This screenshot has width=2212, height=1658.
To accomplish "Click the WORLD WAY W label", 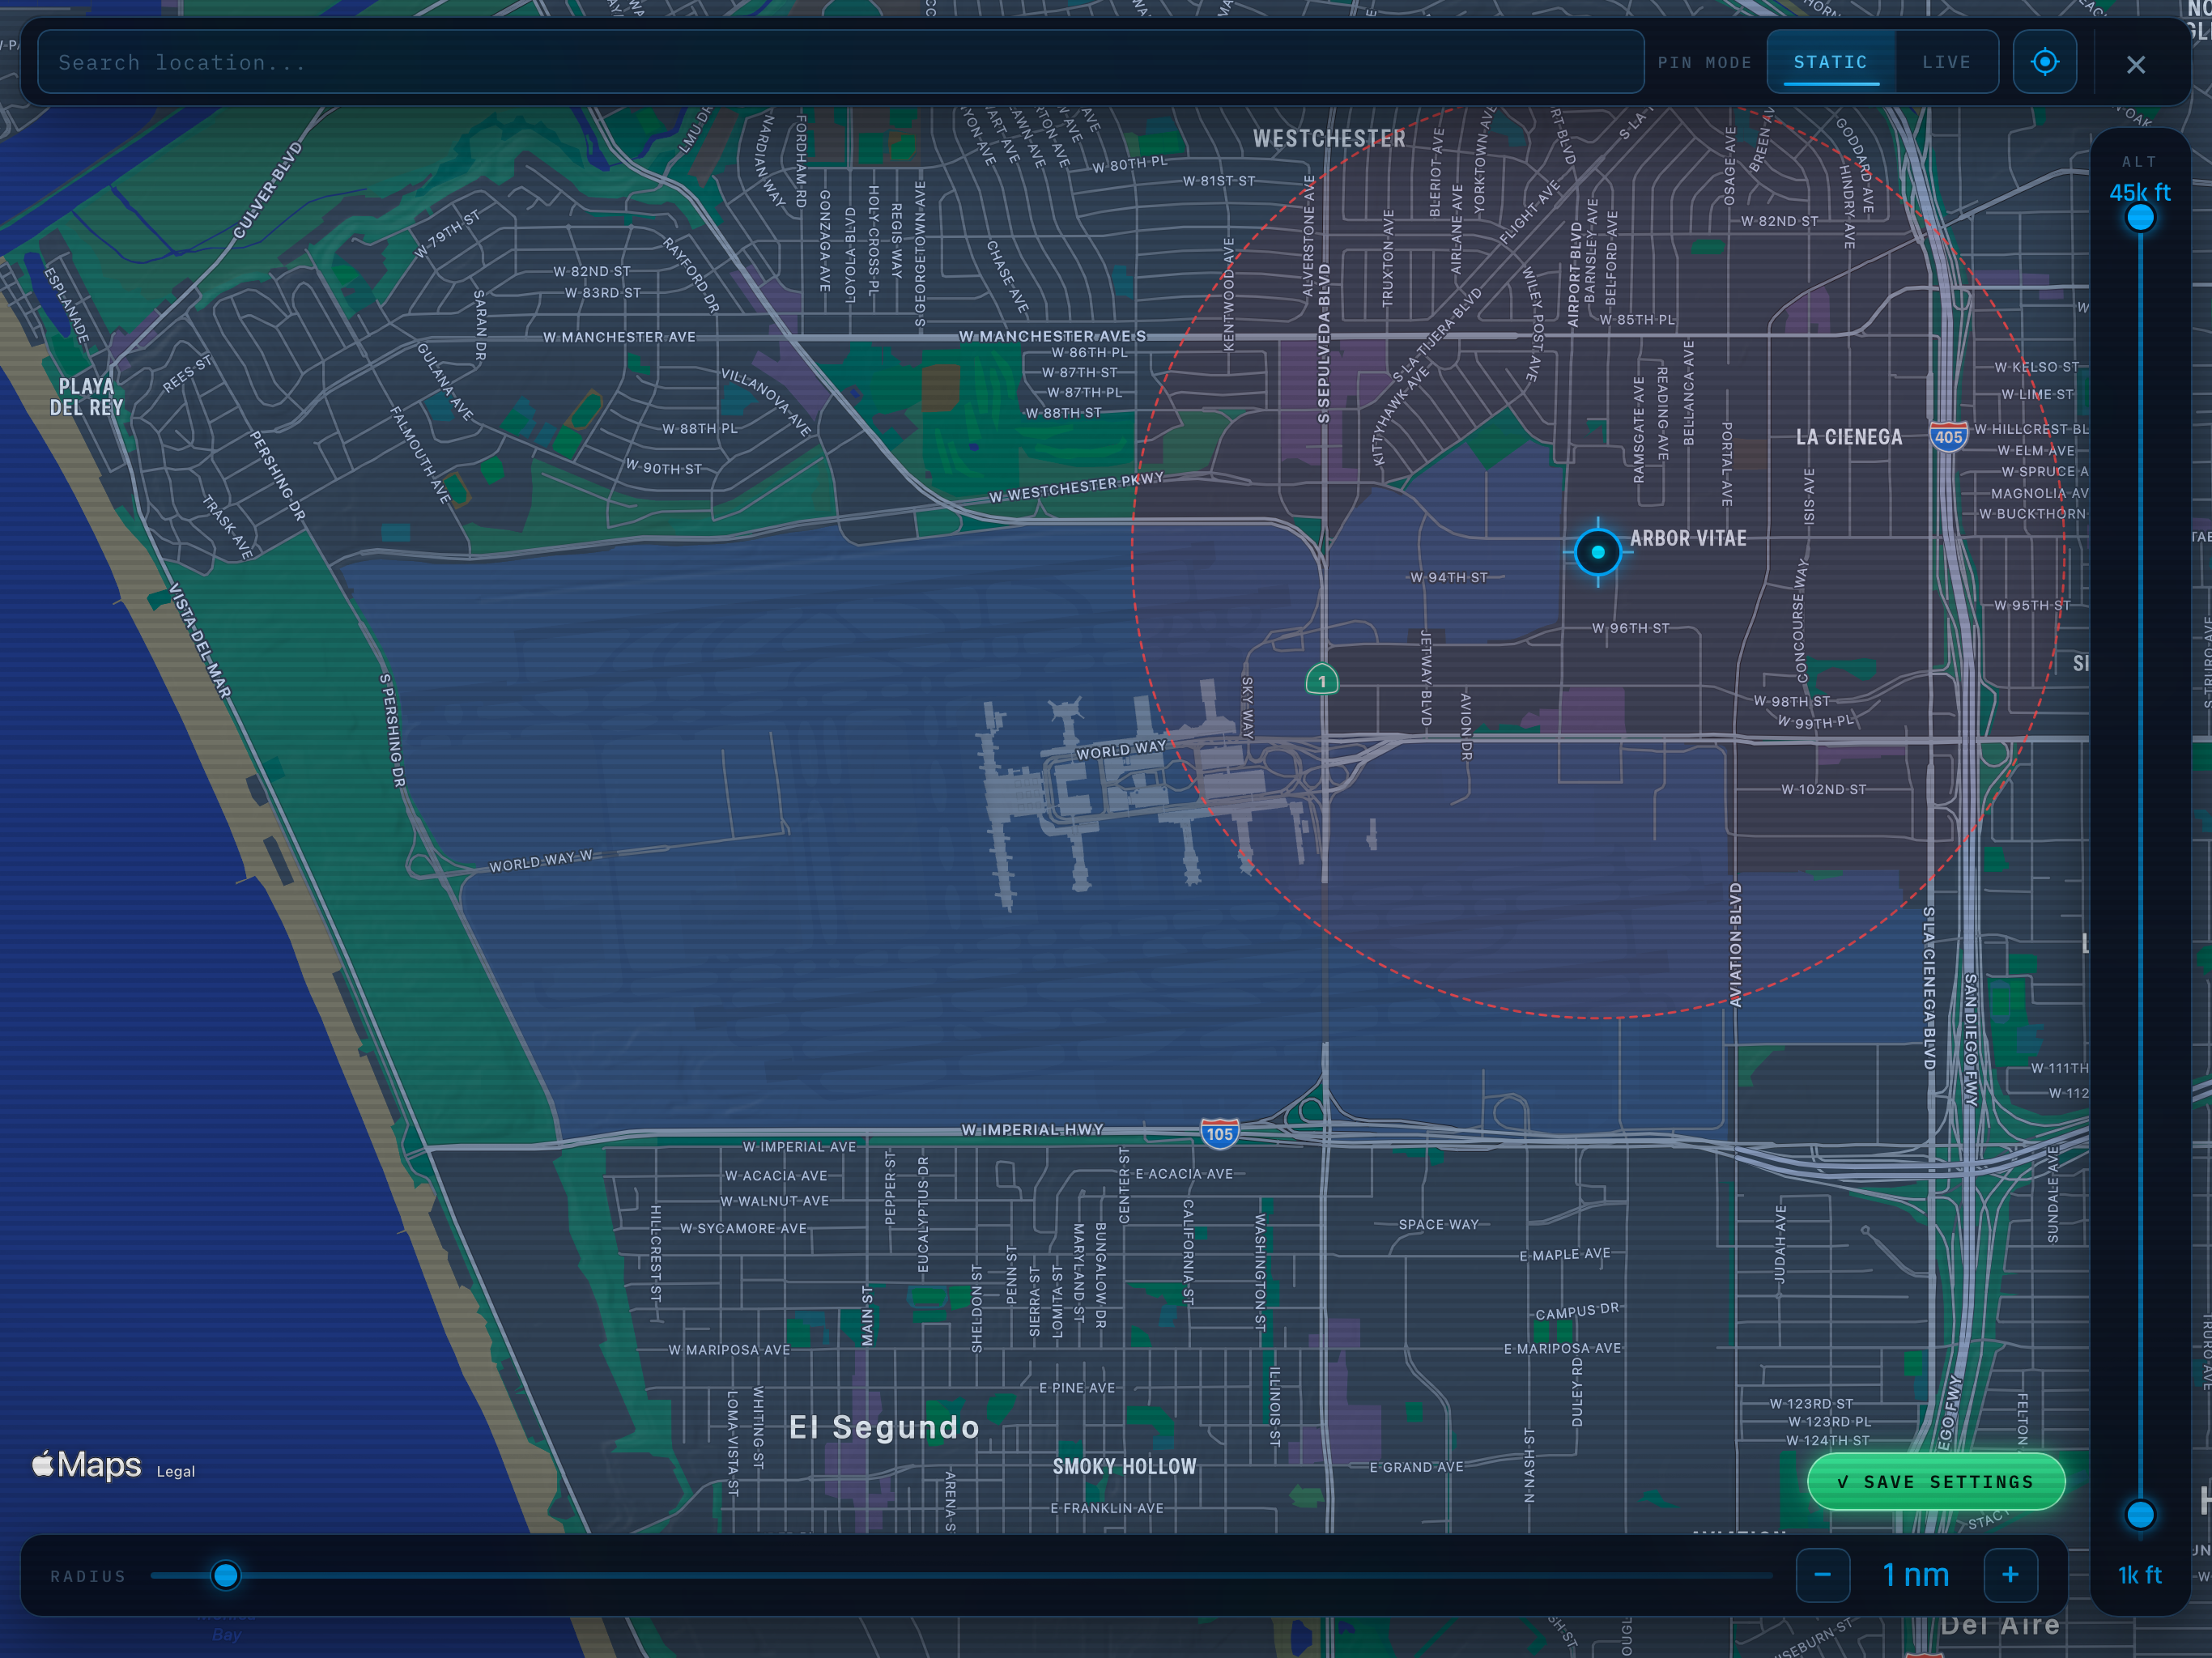I will click(541, 861).
